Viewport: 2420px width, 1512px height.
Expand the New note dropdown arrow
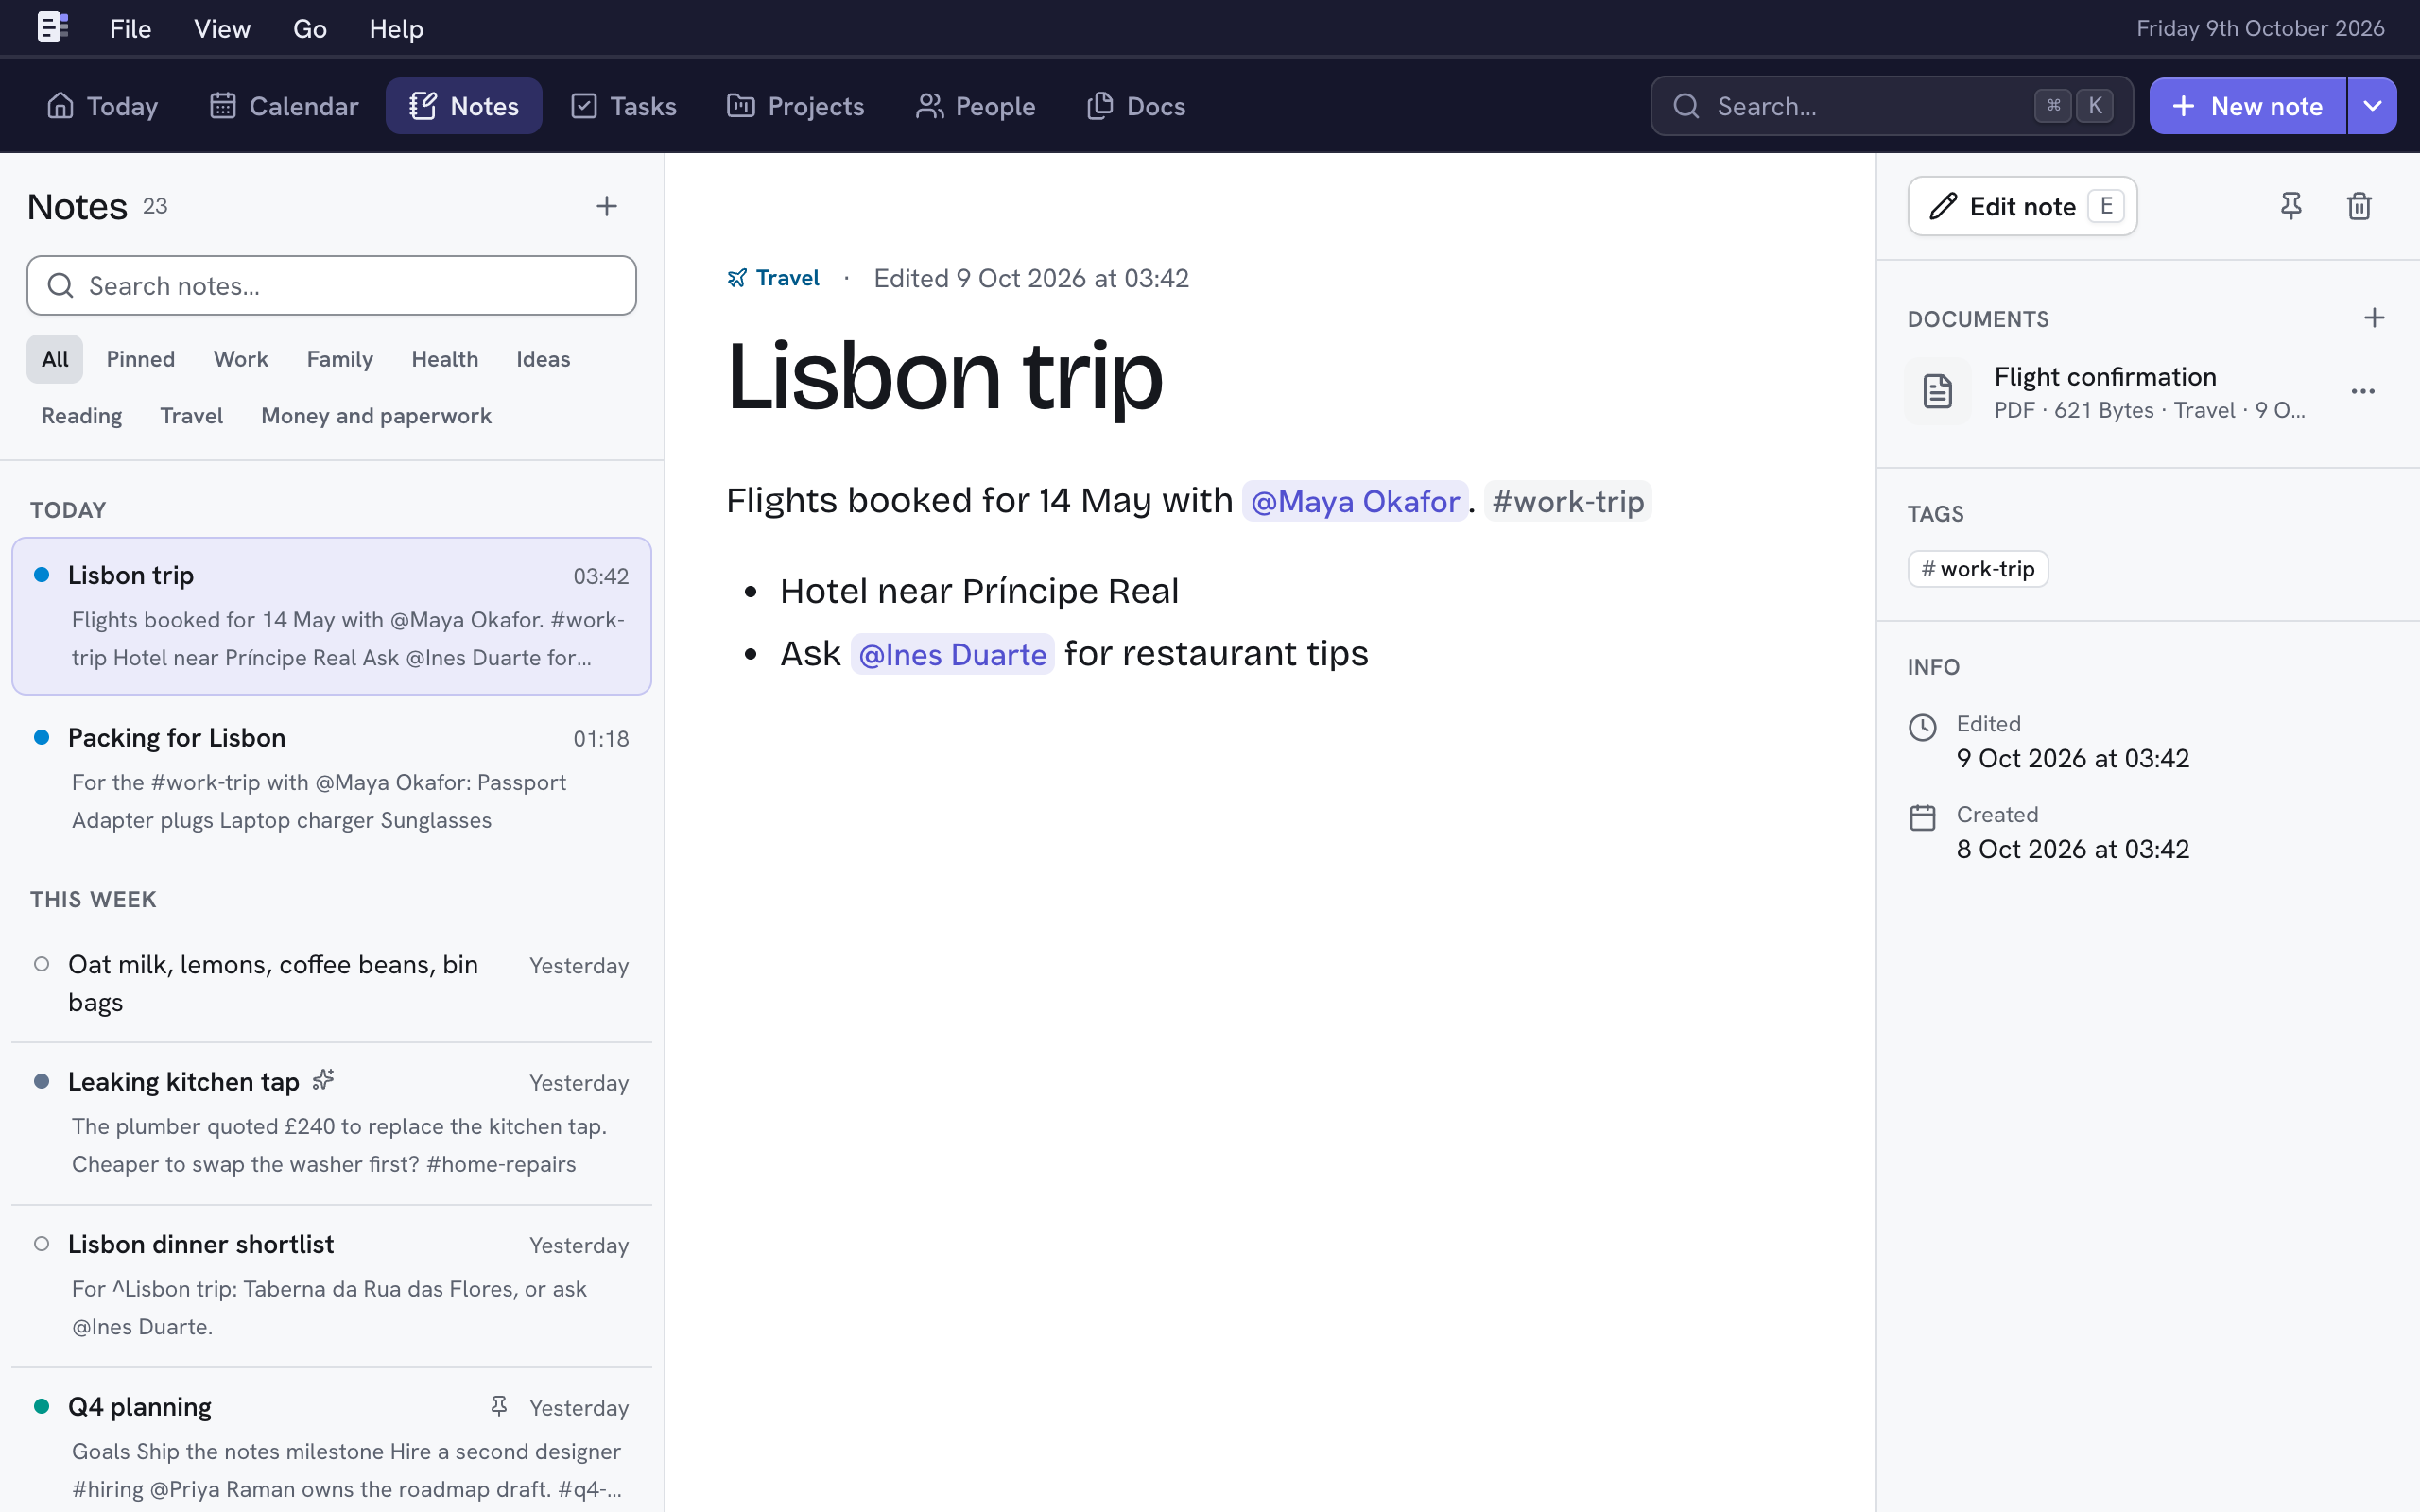[2372, 106]
